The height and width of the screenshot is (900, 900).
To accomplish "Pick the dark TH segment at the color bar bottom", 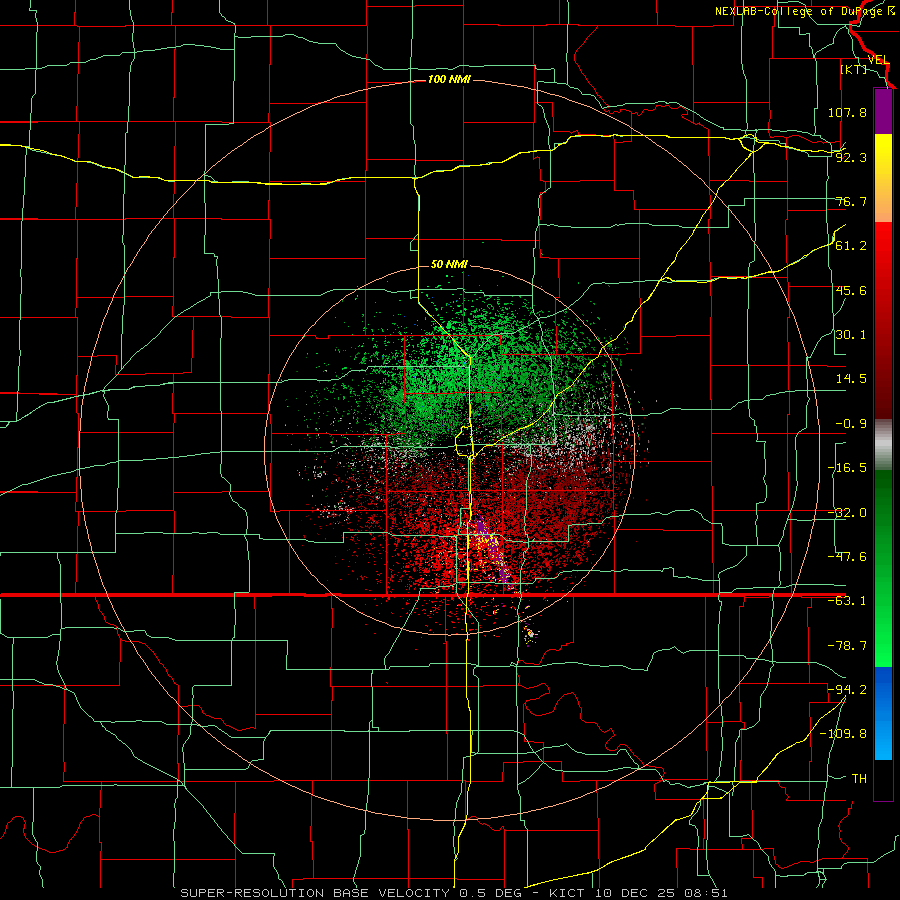I will click(883, 779).
